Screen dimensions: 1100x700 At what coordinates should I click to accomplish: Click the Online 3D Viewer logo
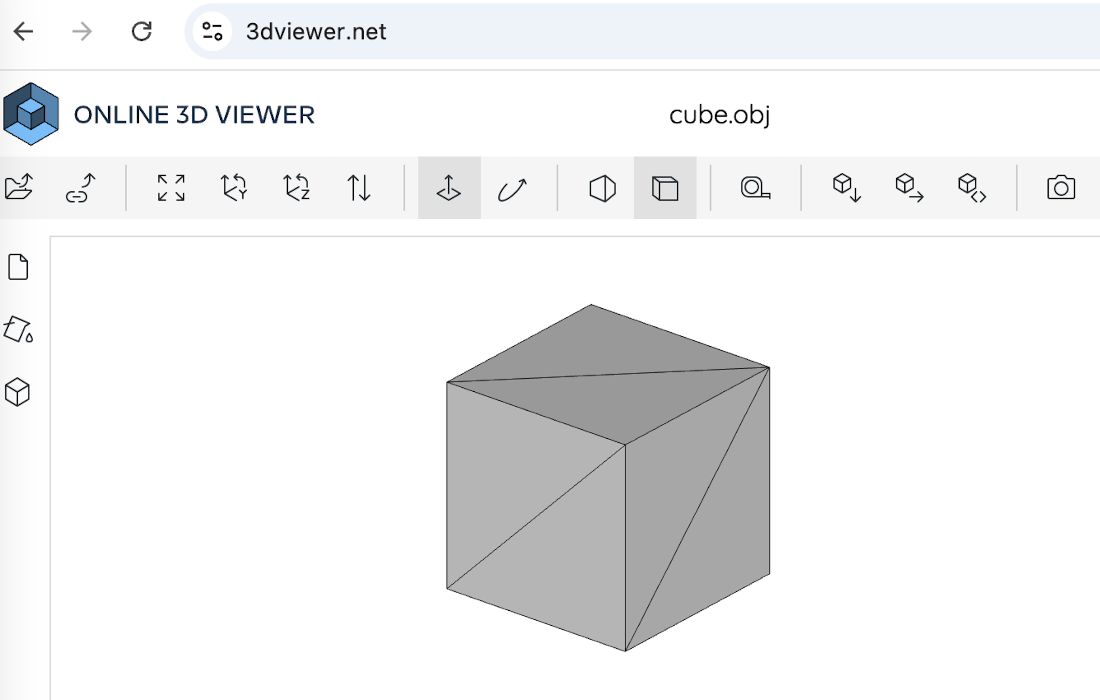pyautogui.click(x=31, y=114)
